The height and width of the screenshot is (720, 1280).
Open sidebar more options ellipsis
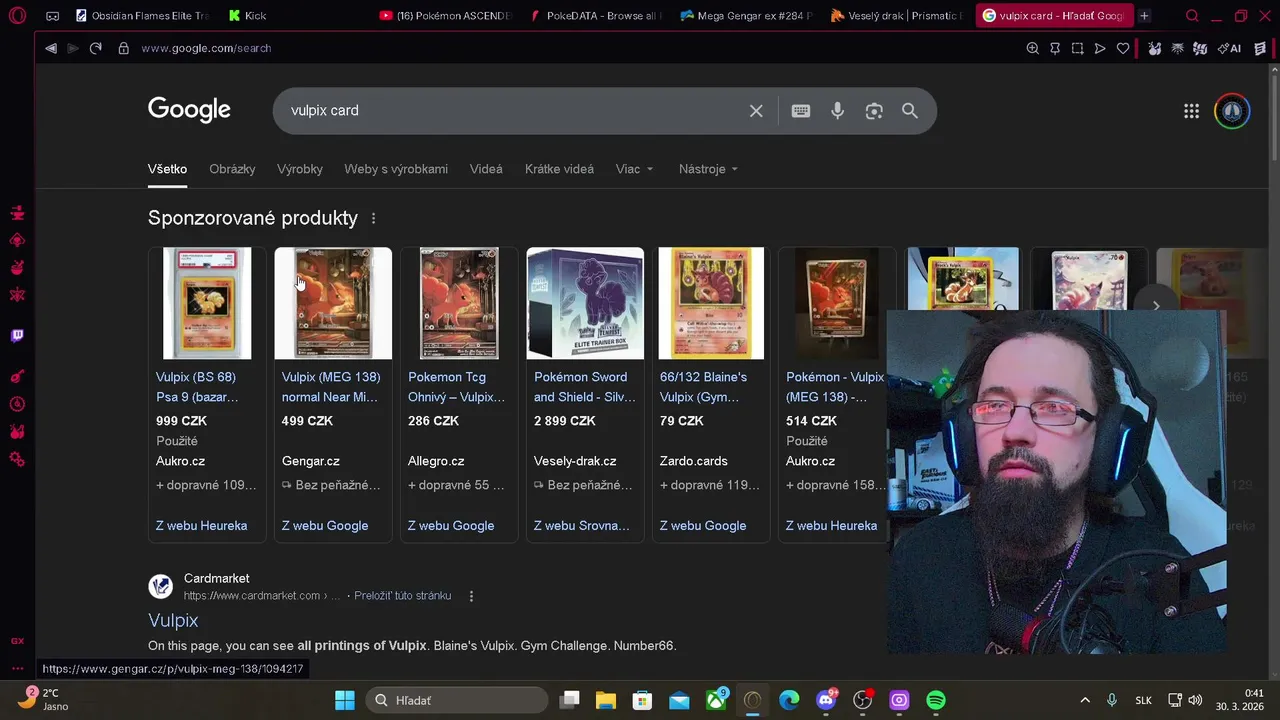click(17, 668)
